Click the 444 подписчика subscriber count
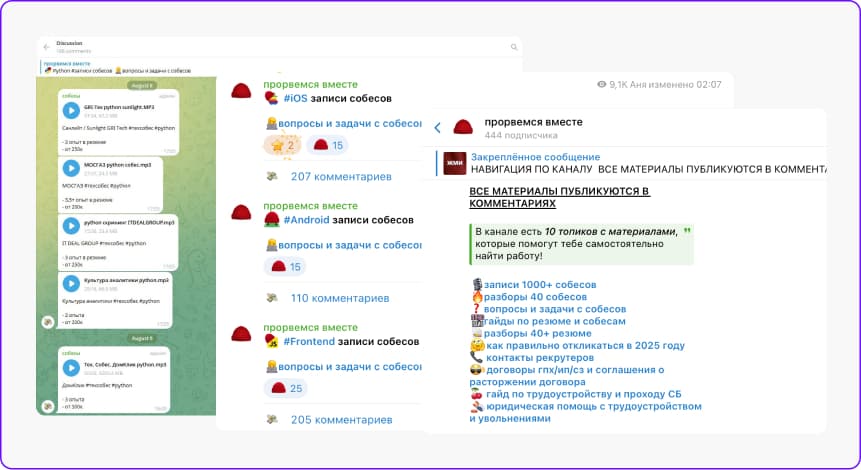 (521, 135)
